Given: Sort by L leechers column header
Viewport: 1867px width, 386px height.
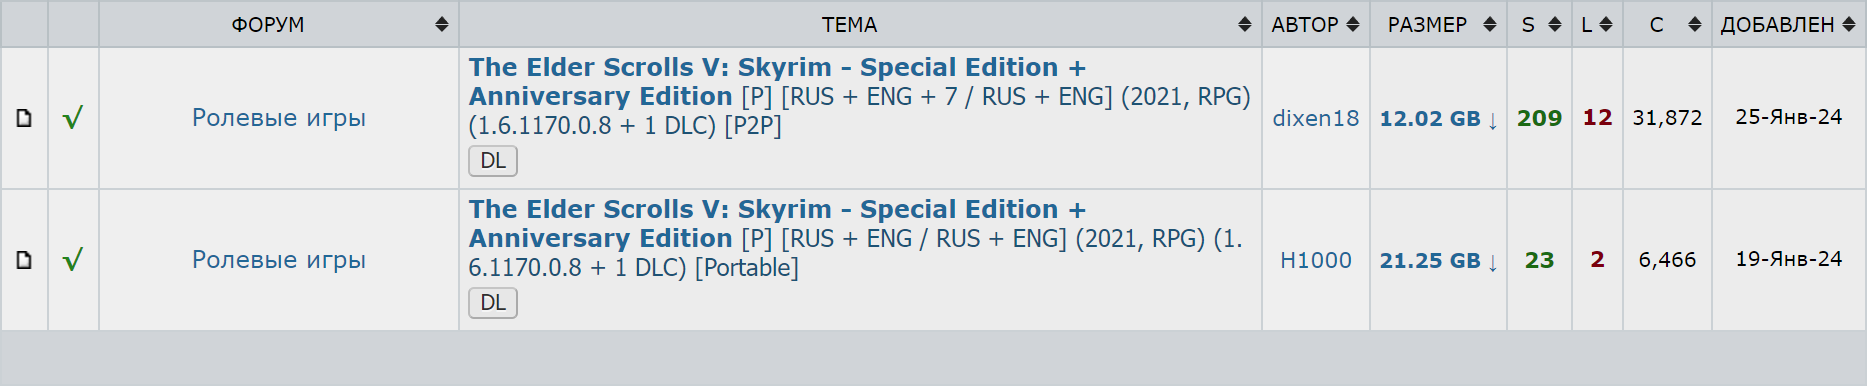Looking at the screenshot, I should (x=1597, y=24).
